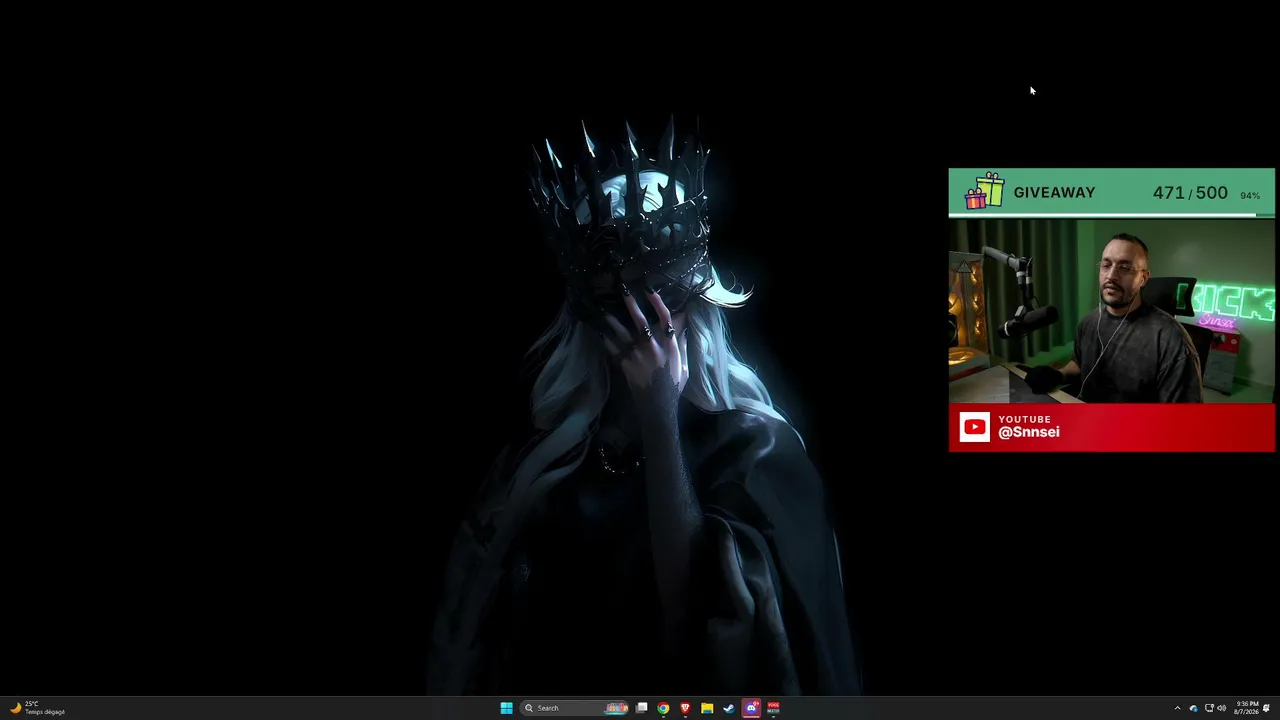1280x720 pixels.
Task: Open the volume control in the tray
Action: (1221, 708)
